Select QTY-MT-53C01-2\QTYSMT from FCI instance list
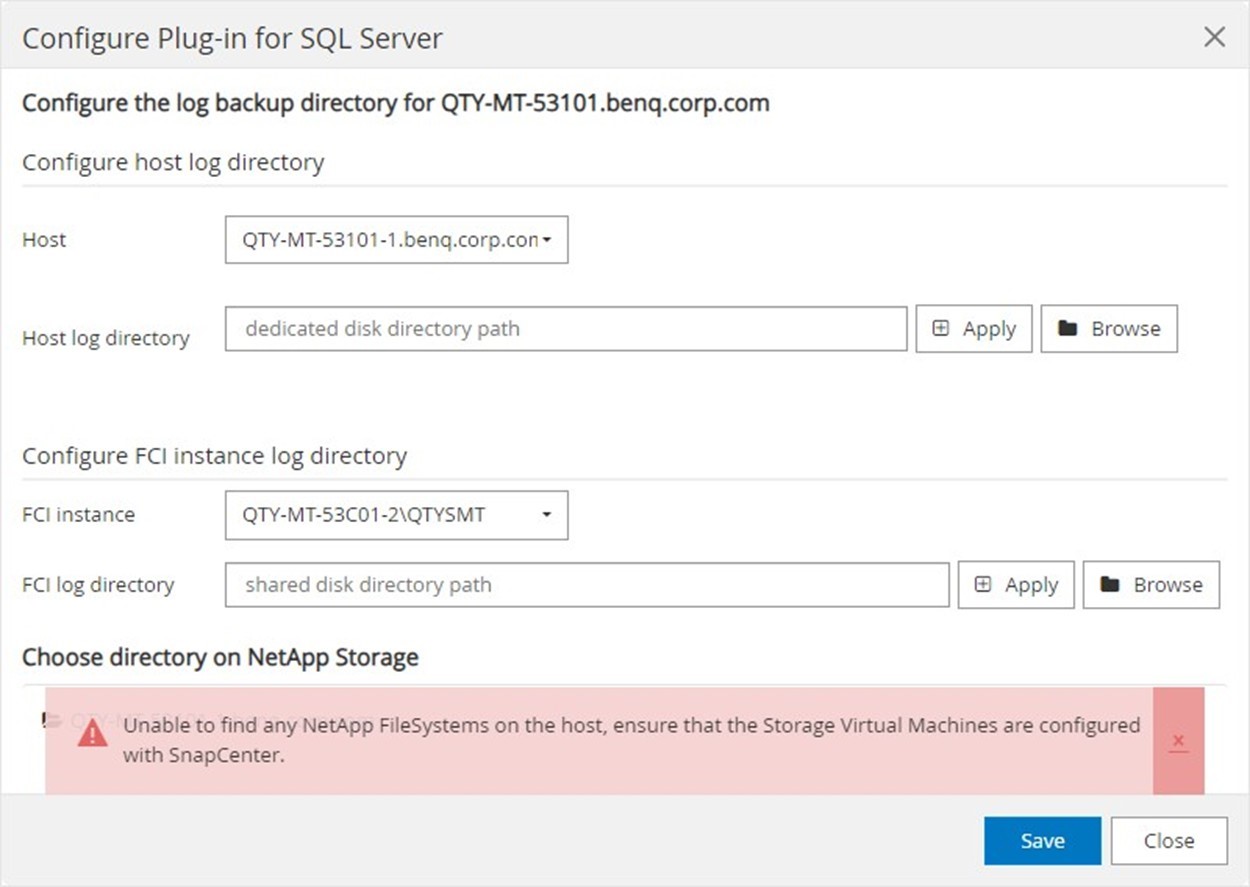The width and height of the screenshot is (1250, 887). pyautogui.click(x=396, y=515)
